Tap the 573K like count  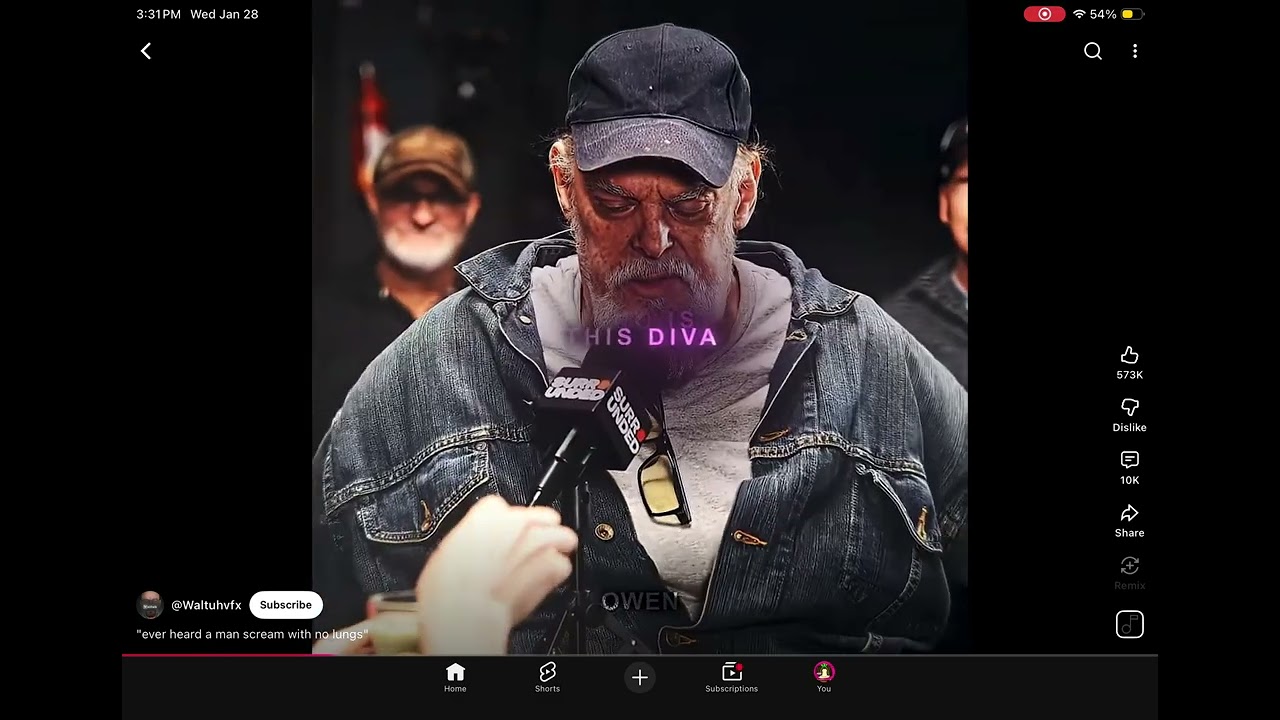1130,375
